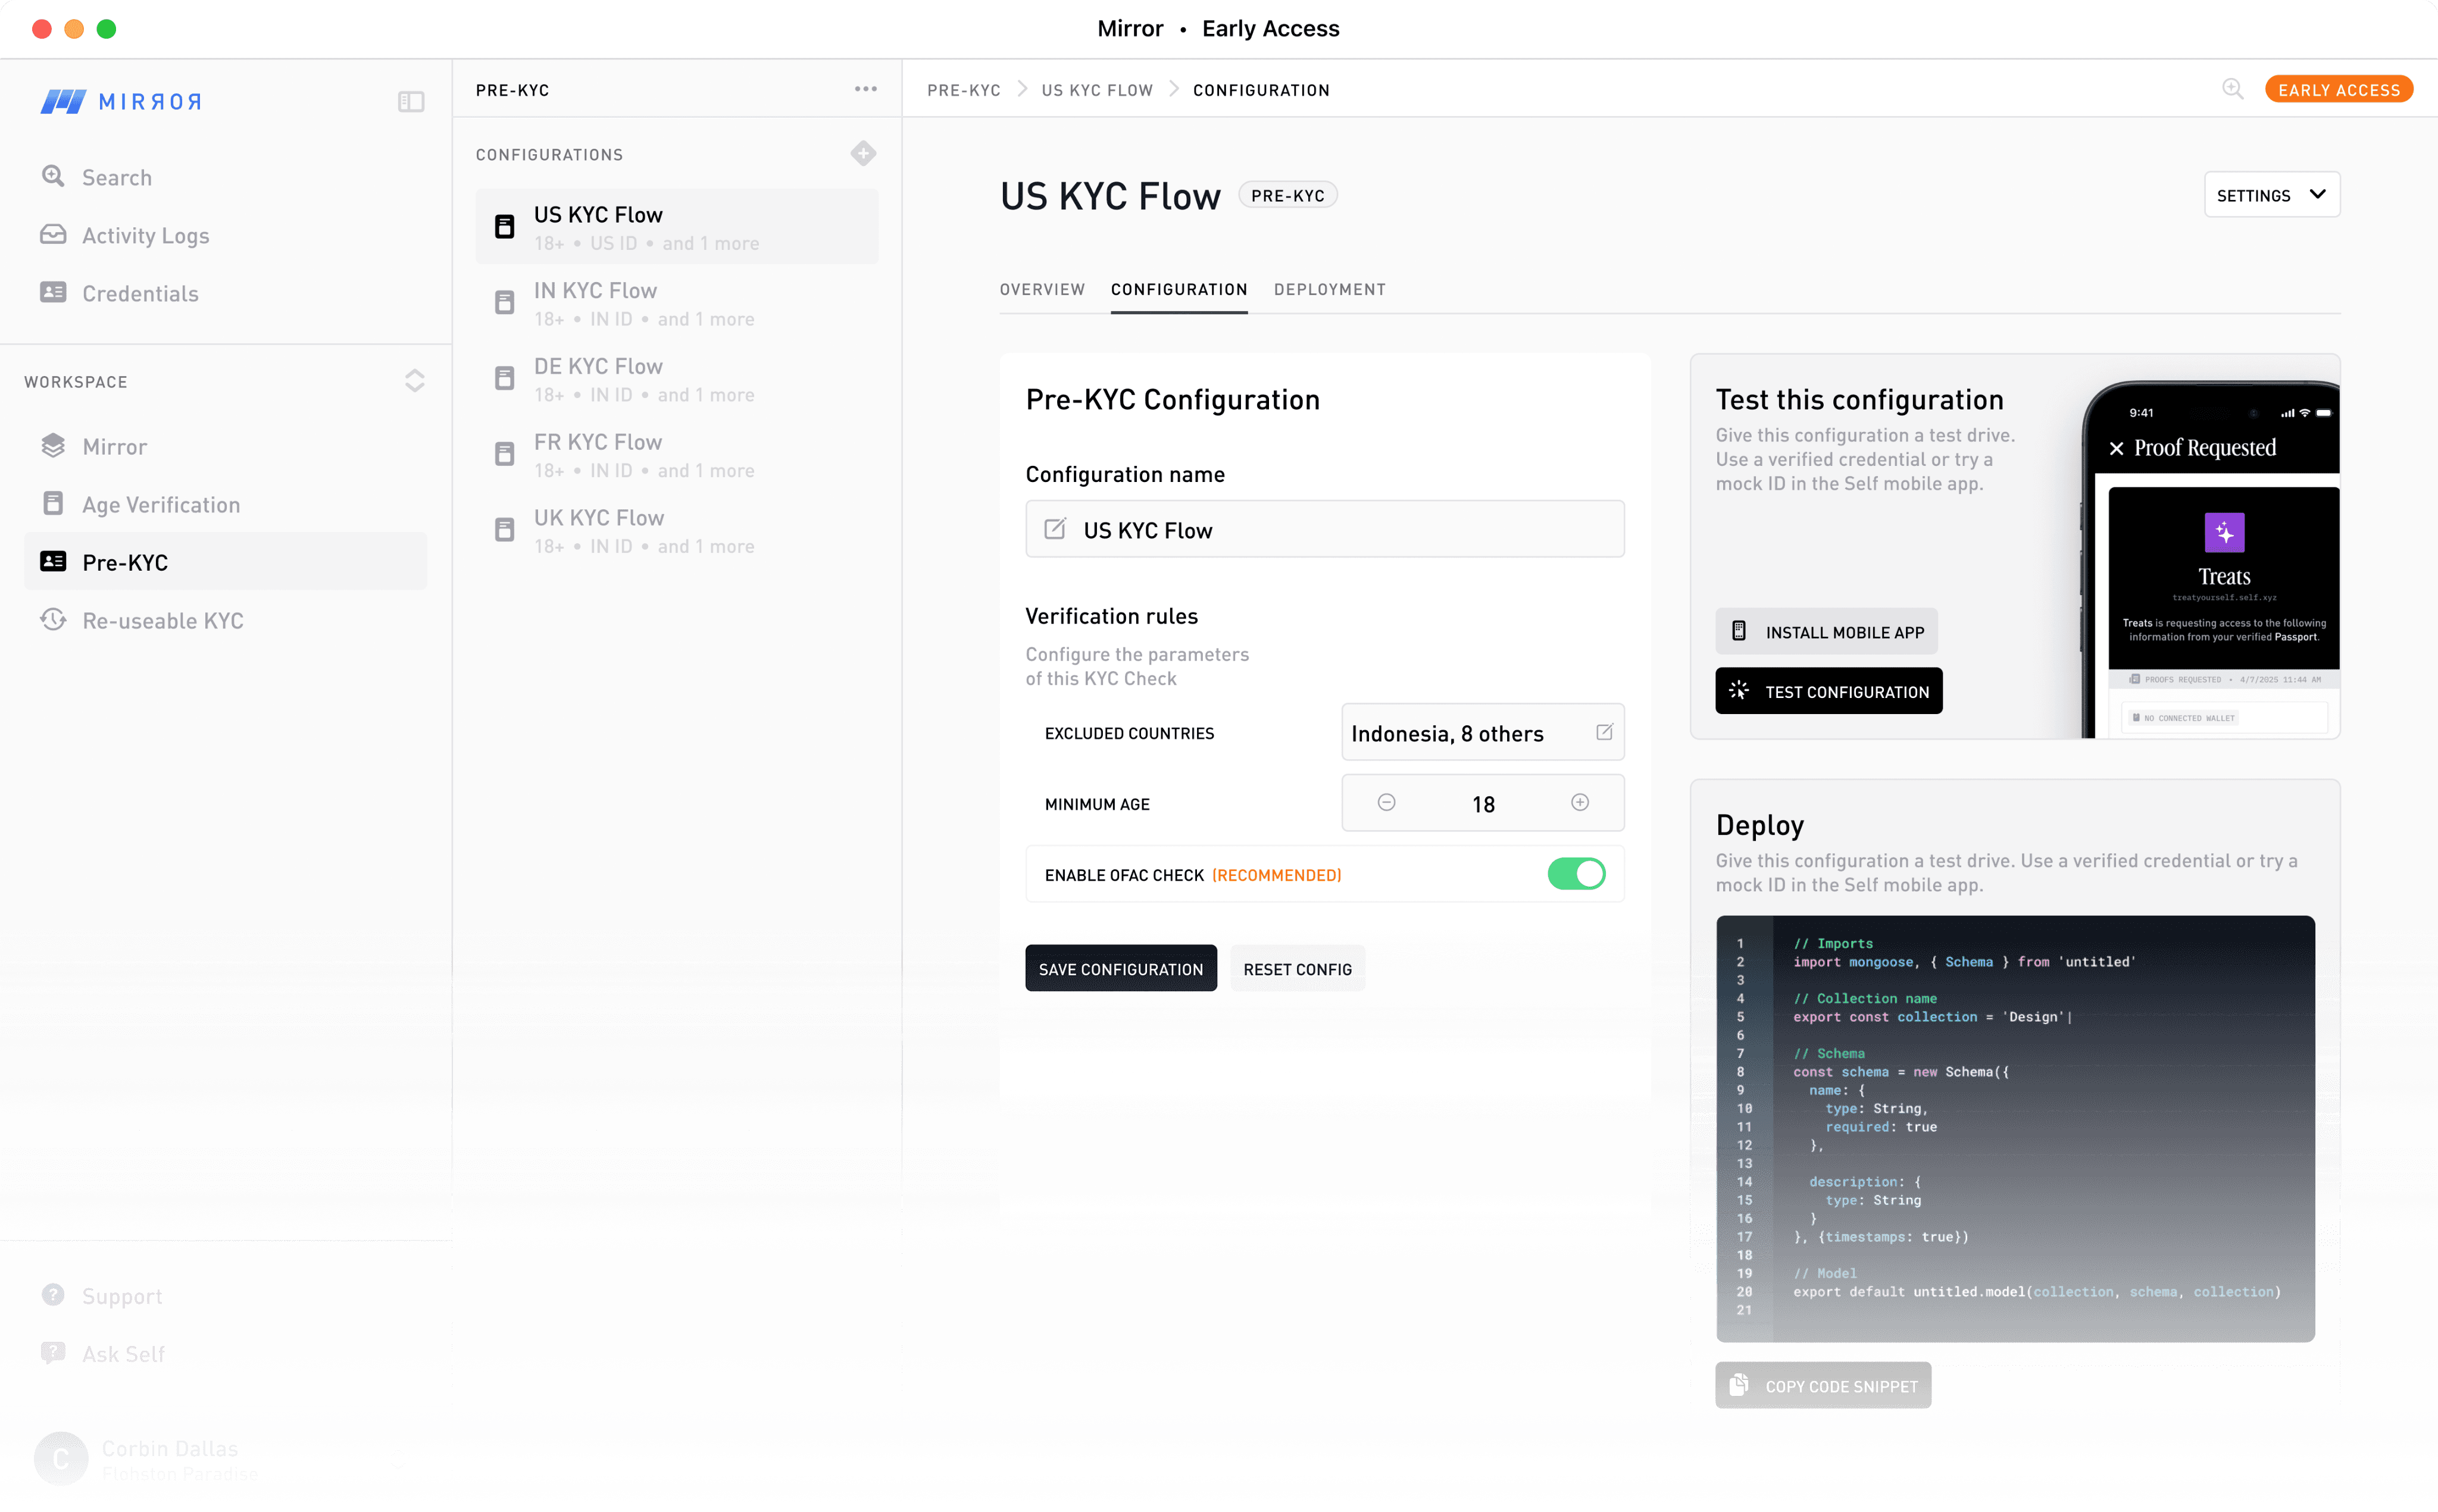2438x1512 pixels.
Task: Open the Pre-KYC three-dots menu
Action: pyautogui.click(x=866, y=89)
